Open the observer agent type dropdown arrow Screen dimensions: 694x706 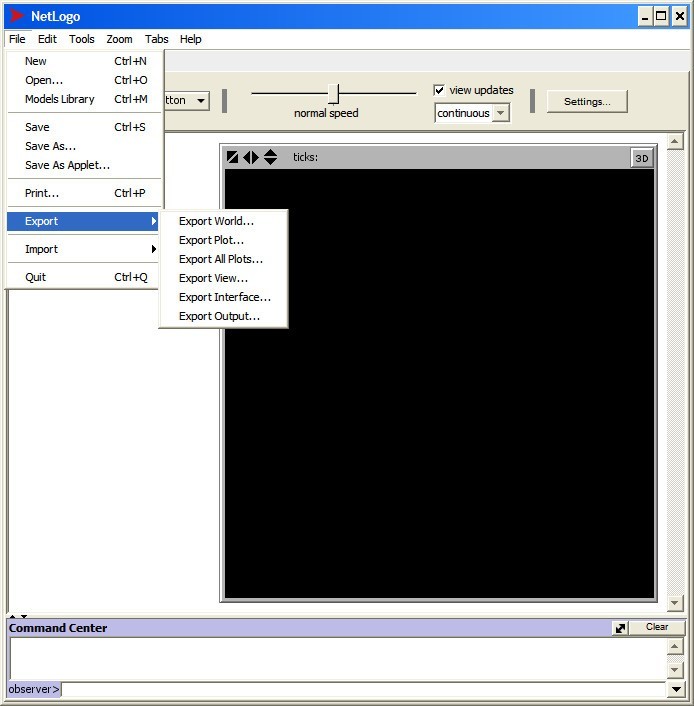(676, 689)
